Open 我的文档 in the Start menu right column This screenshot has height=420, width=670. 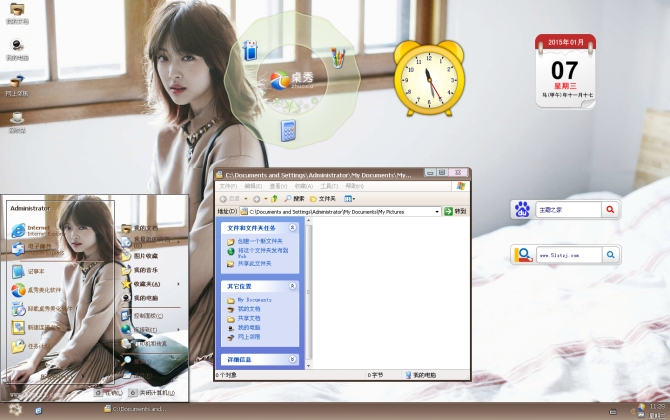[140, 228]
